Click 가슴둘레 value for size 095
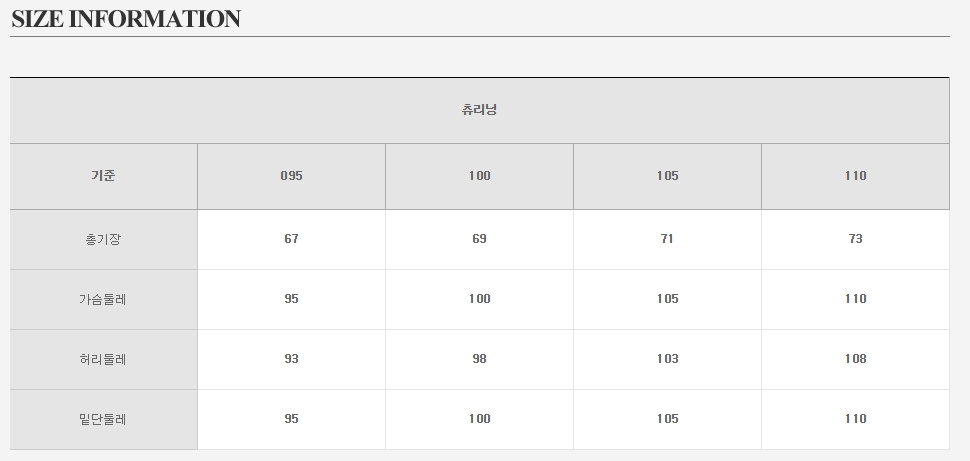The width and height of the screenshot is (970, 461). 291,299
